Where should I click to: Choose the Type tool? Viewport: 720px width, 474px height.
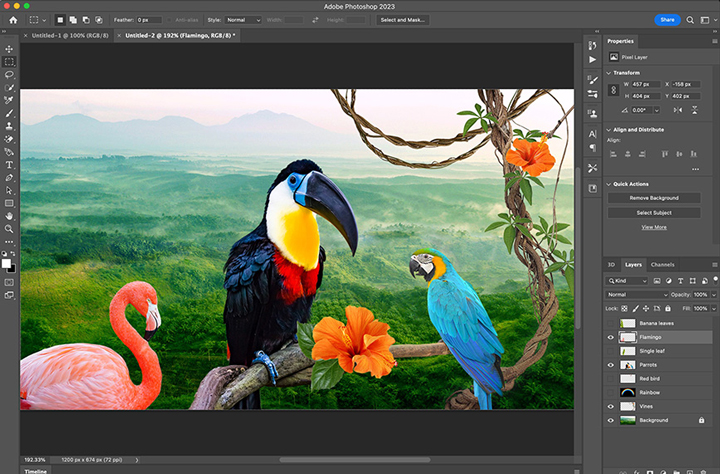click(9, 164)
